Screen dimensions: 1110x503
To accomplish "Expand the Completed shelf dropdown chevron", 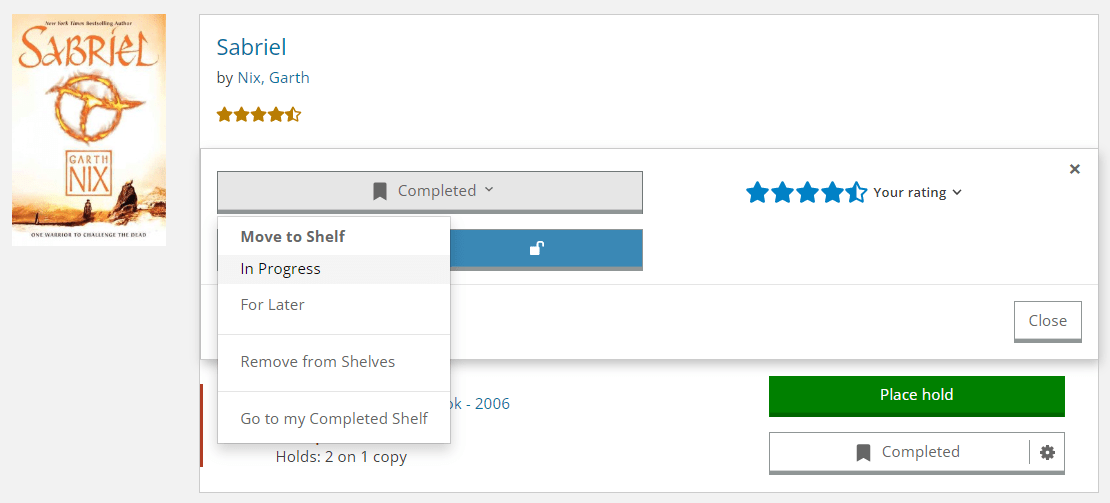I will point(488,190).
